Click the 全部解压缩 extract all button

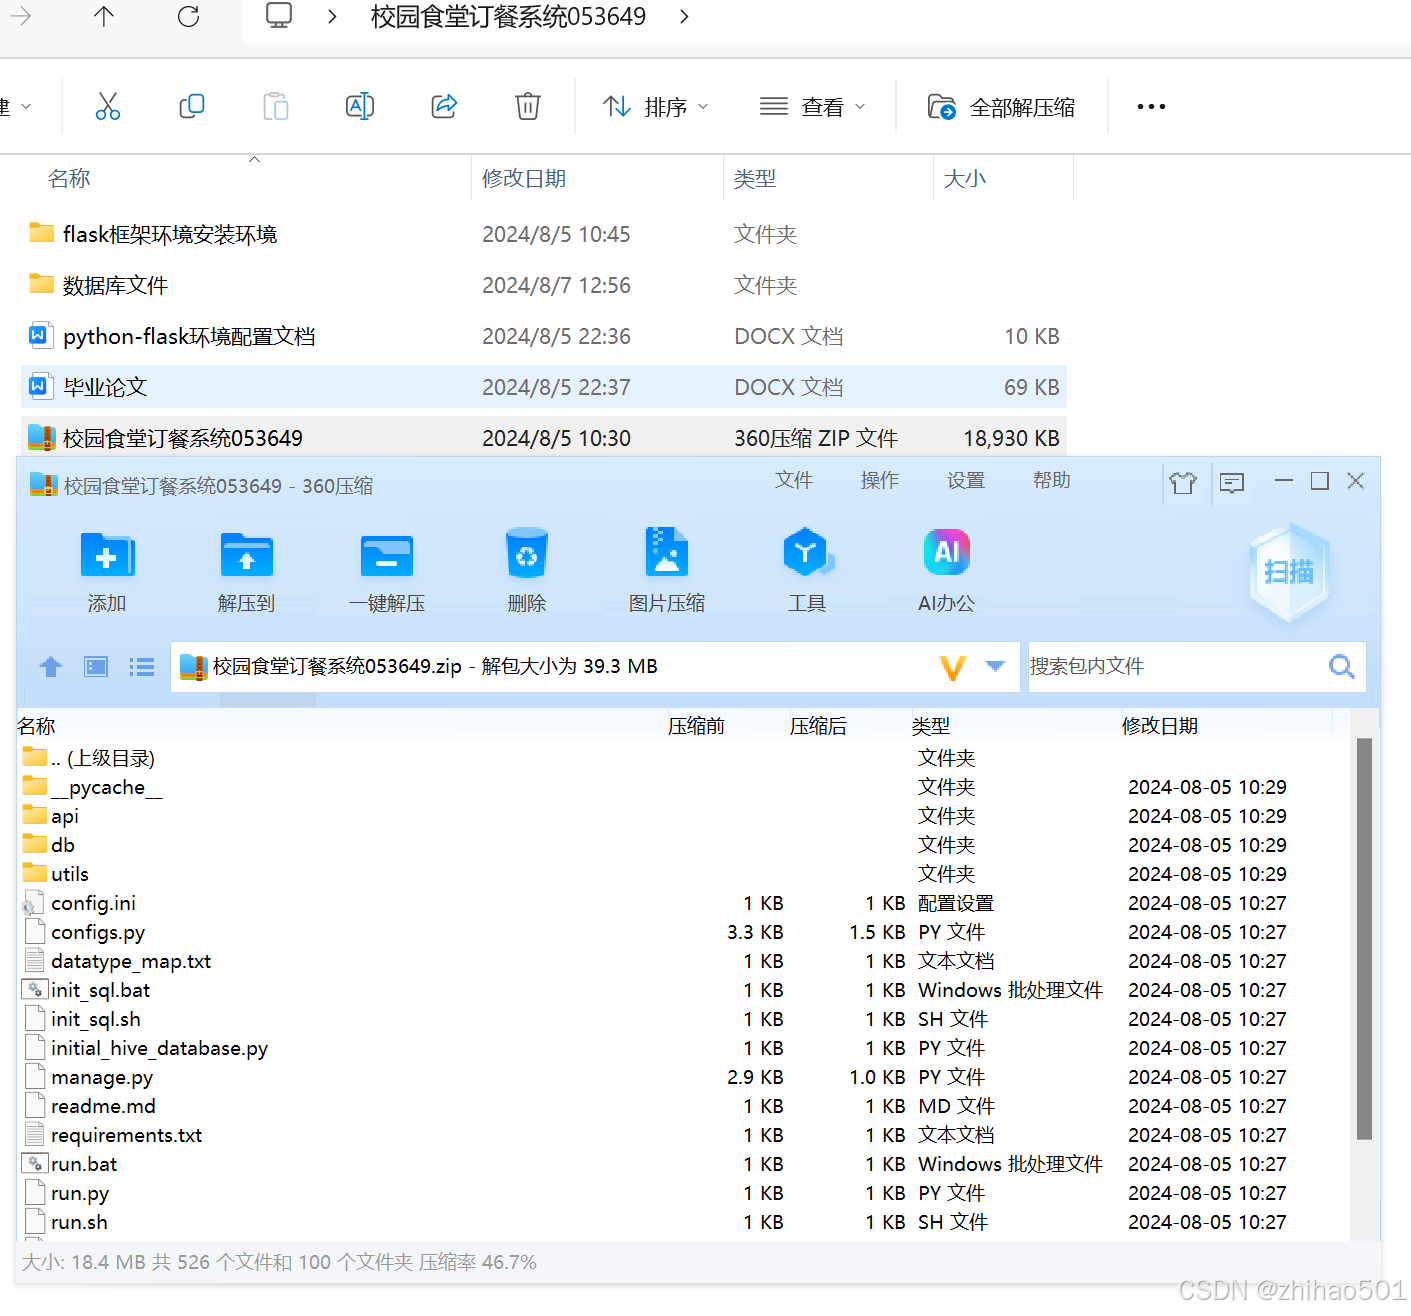1002,106
